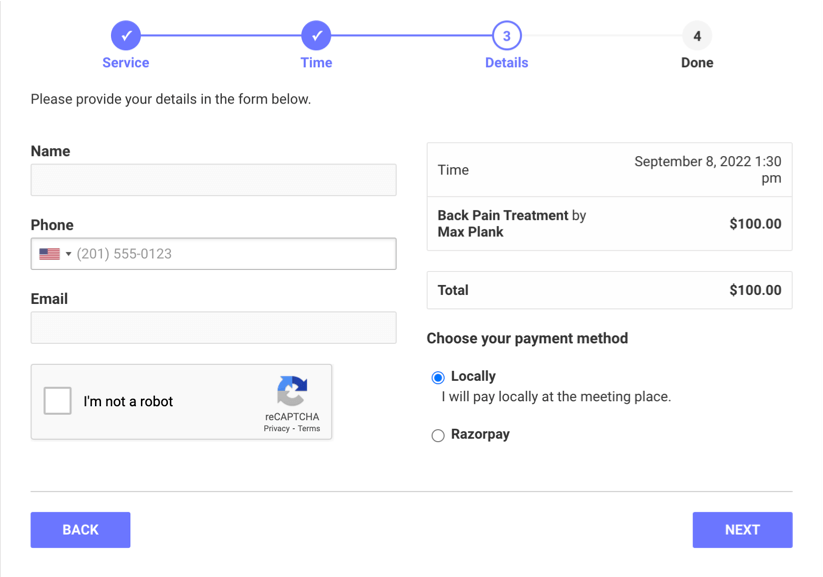This screenshot has width=823, height=577.
Task: Click the Time step checkmark circle
Action: pyautogui.click(x=316, y=35)
